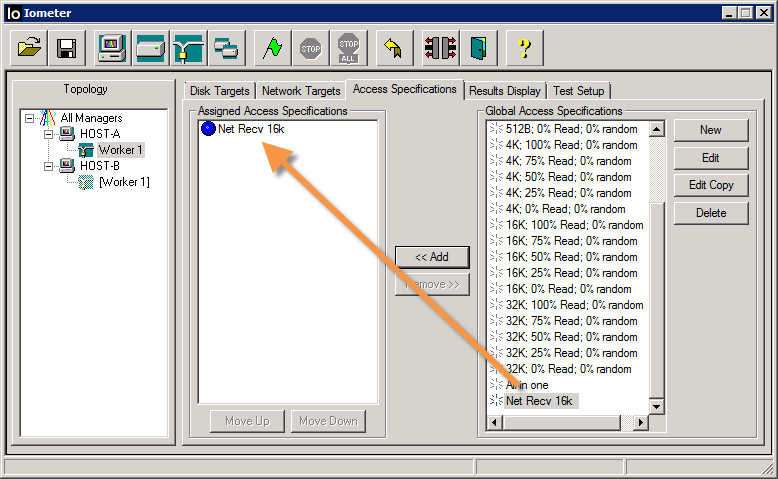Save the test configuration file
This screenshot has height=479, width=778.
(x=67, y=47)
